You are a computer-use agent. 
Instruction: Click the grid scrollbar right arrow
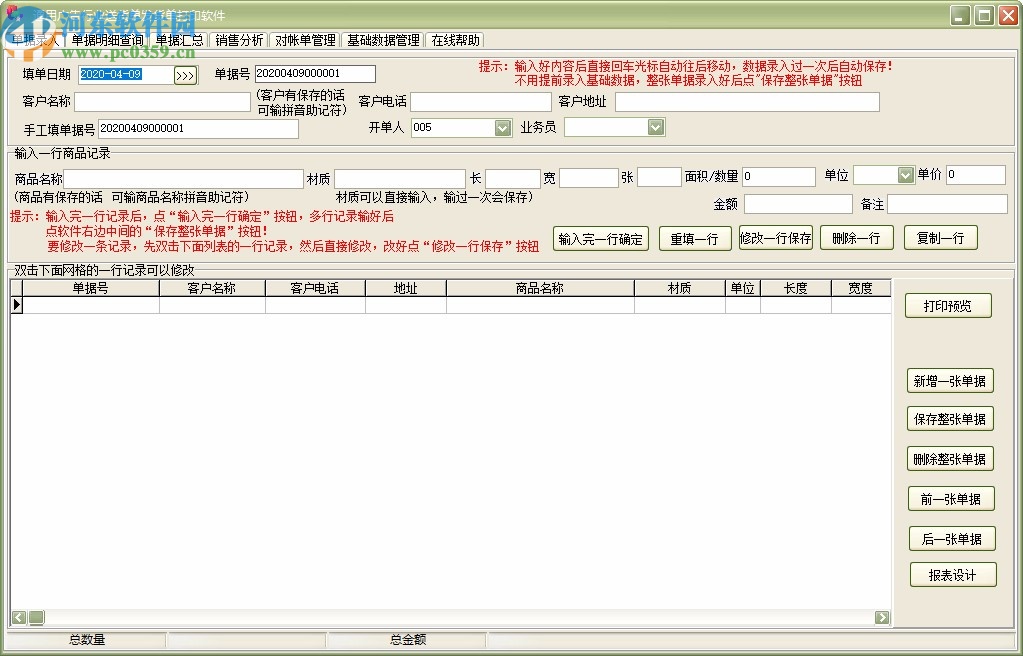coord(882,617)
